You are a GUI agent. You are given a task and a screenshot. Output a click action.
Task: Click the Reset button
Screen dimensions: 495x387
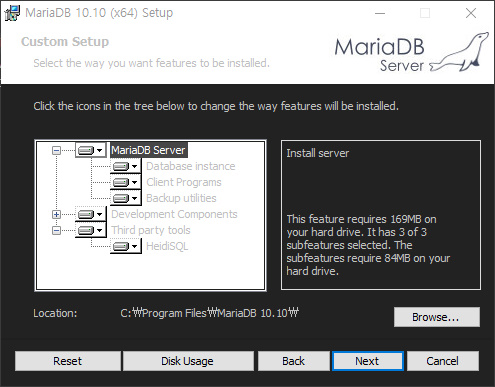tap(68, 361)
